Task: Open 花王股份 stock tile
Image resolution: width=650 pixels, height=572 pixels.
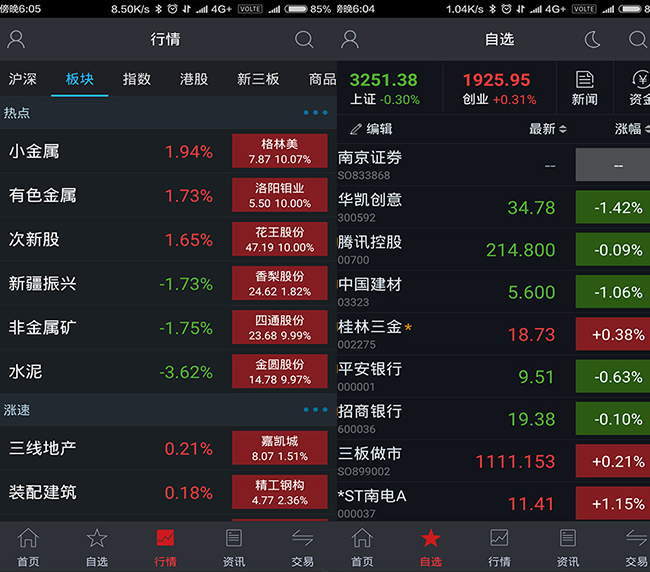Action: coord(280,239)
